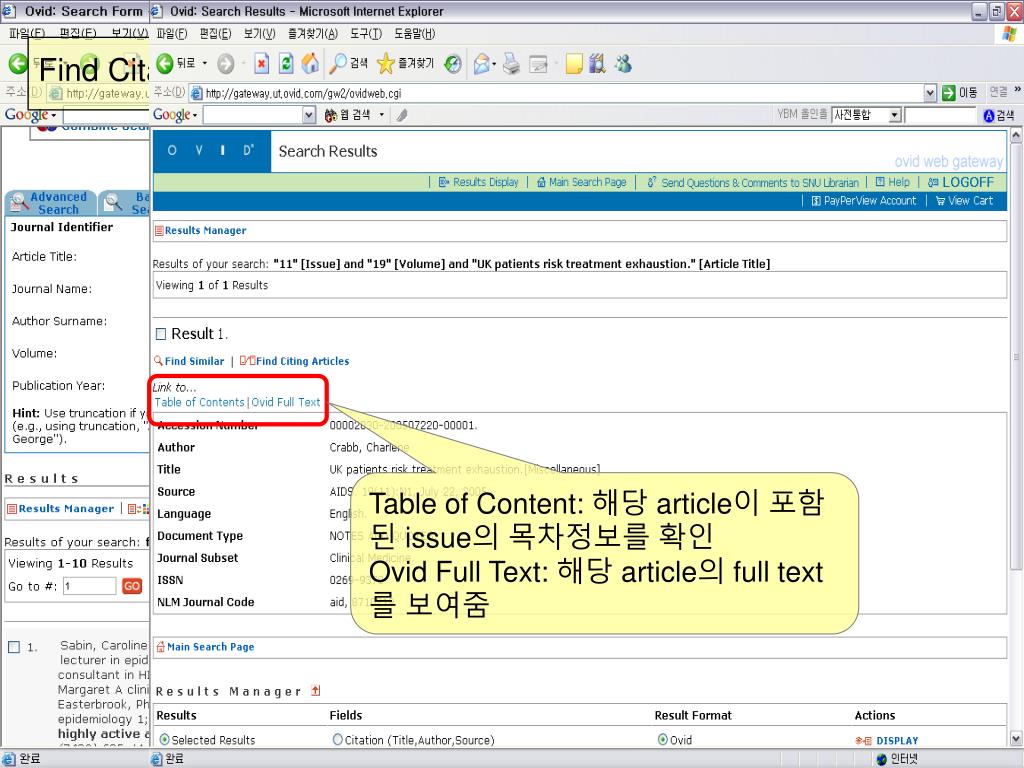The width and height of the screenshot is (1024, 768).
Task: Select the Citation (Title,Author,Source) radio option
Action: point(338,739)
